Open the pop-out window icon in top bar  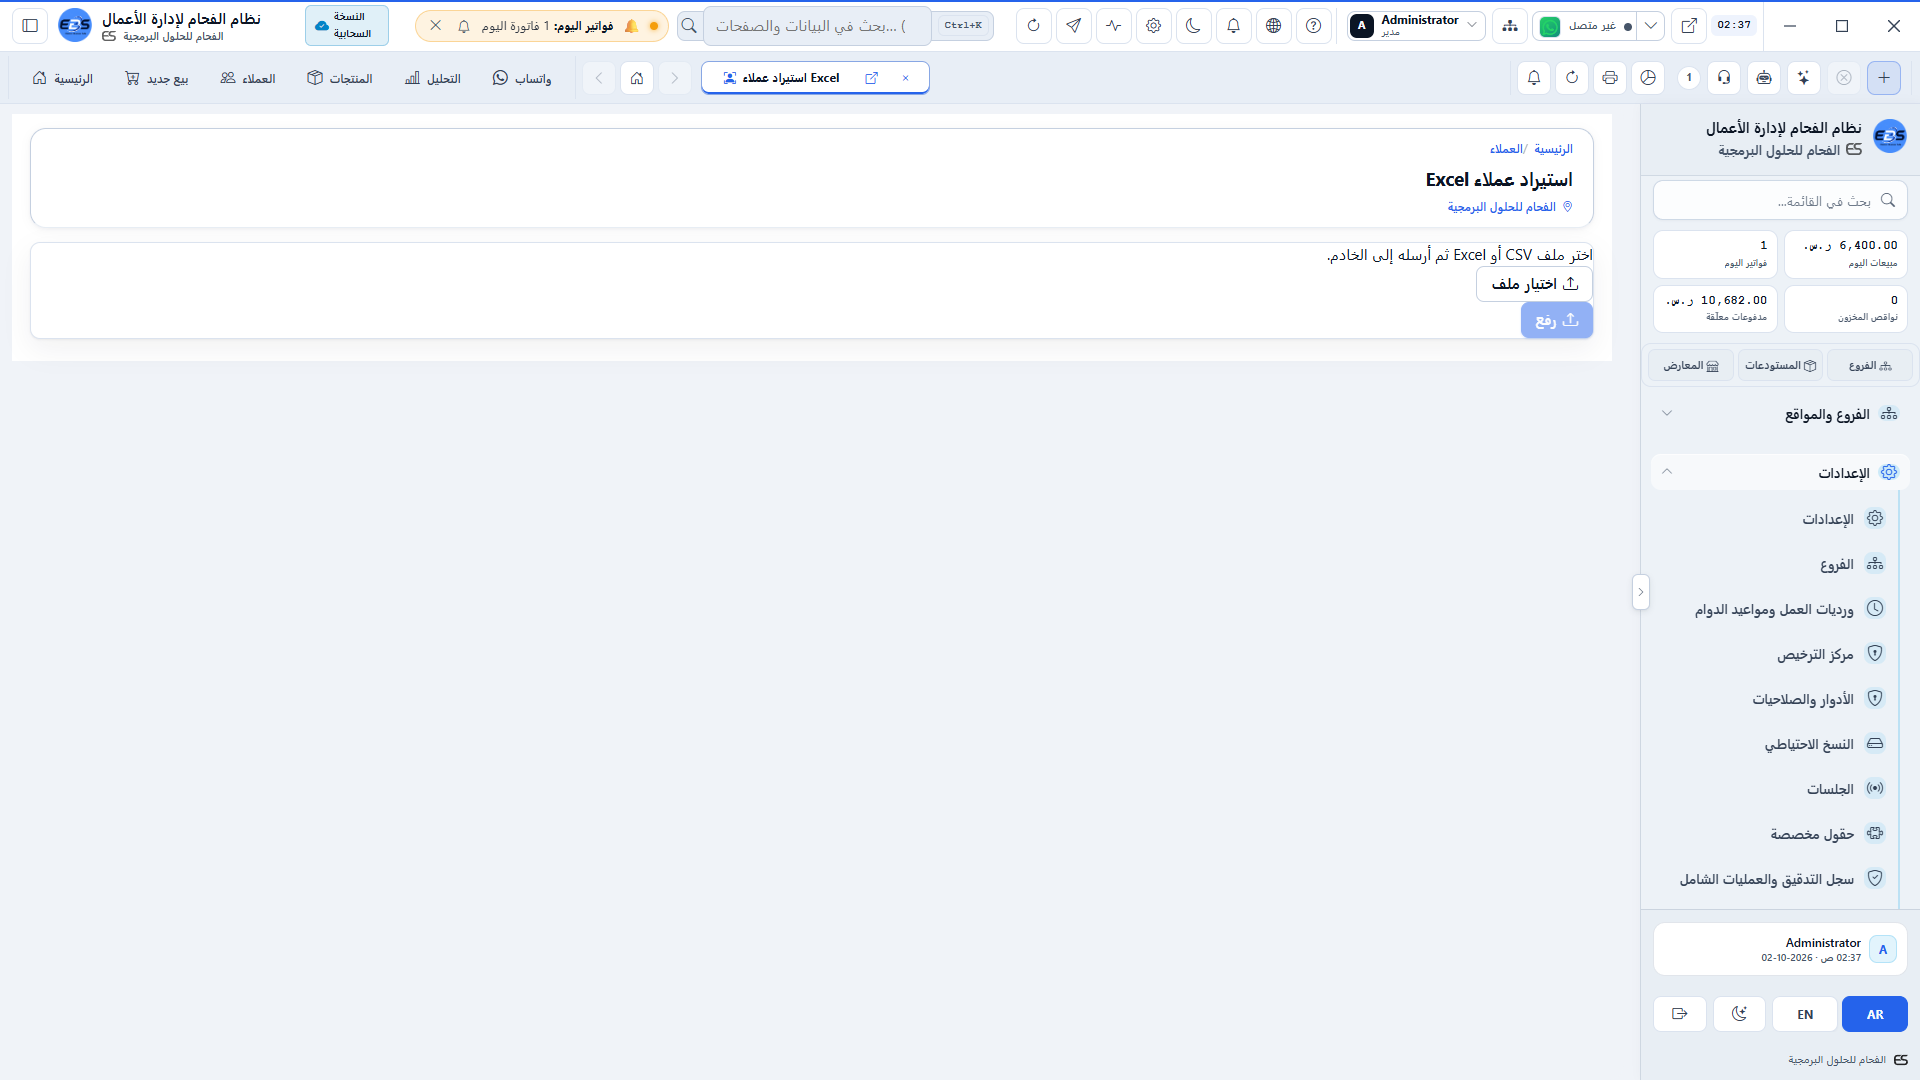point(1689,26)
